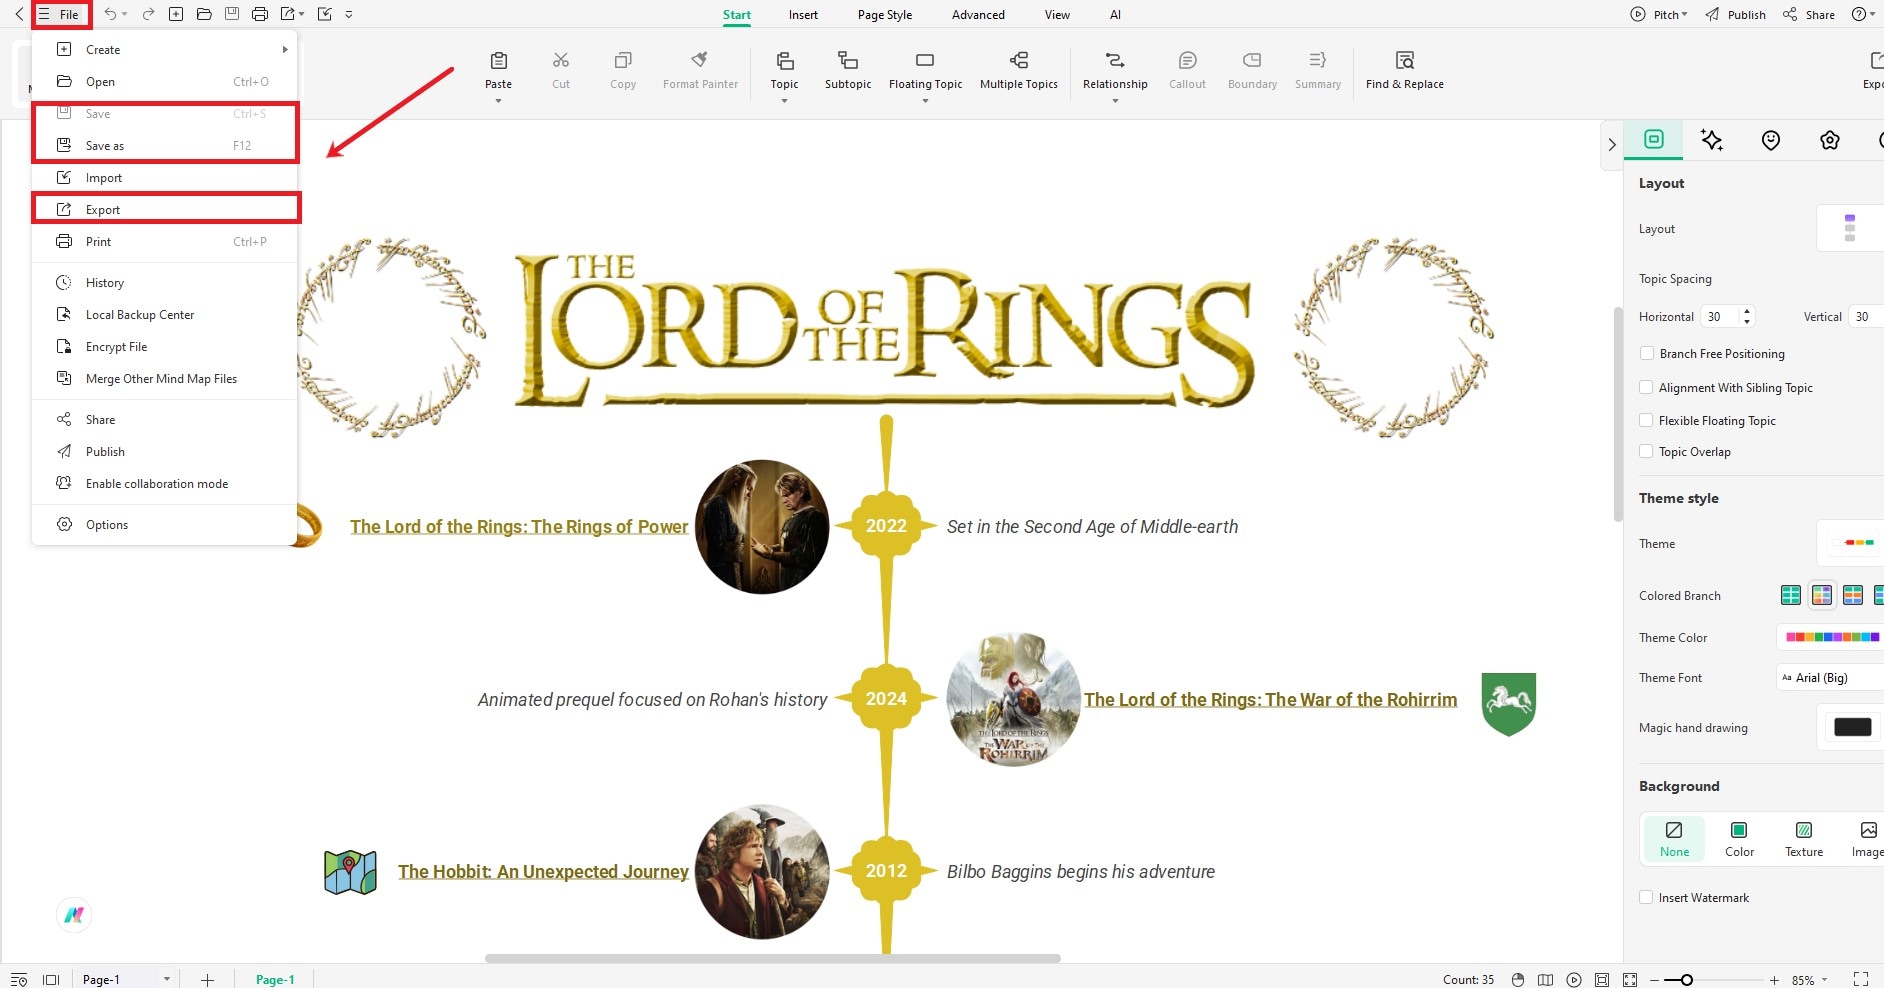1884x988 pixels.
Task: Click the Share button at top right
Action: tap(1809, 14)
